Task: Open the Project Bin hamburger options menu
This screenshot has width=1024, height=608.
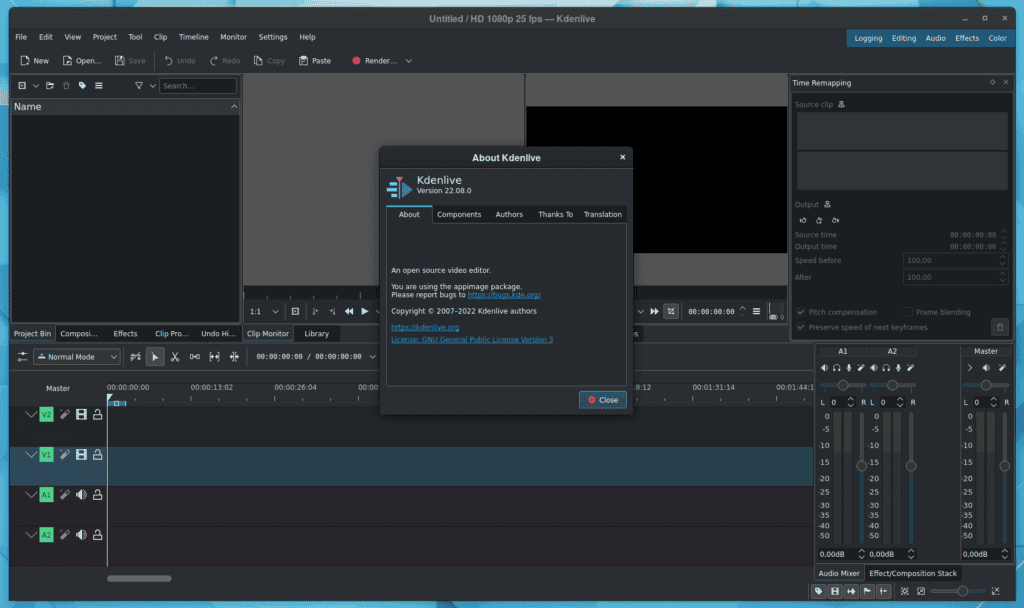Action: click(x=99, y=86)
